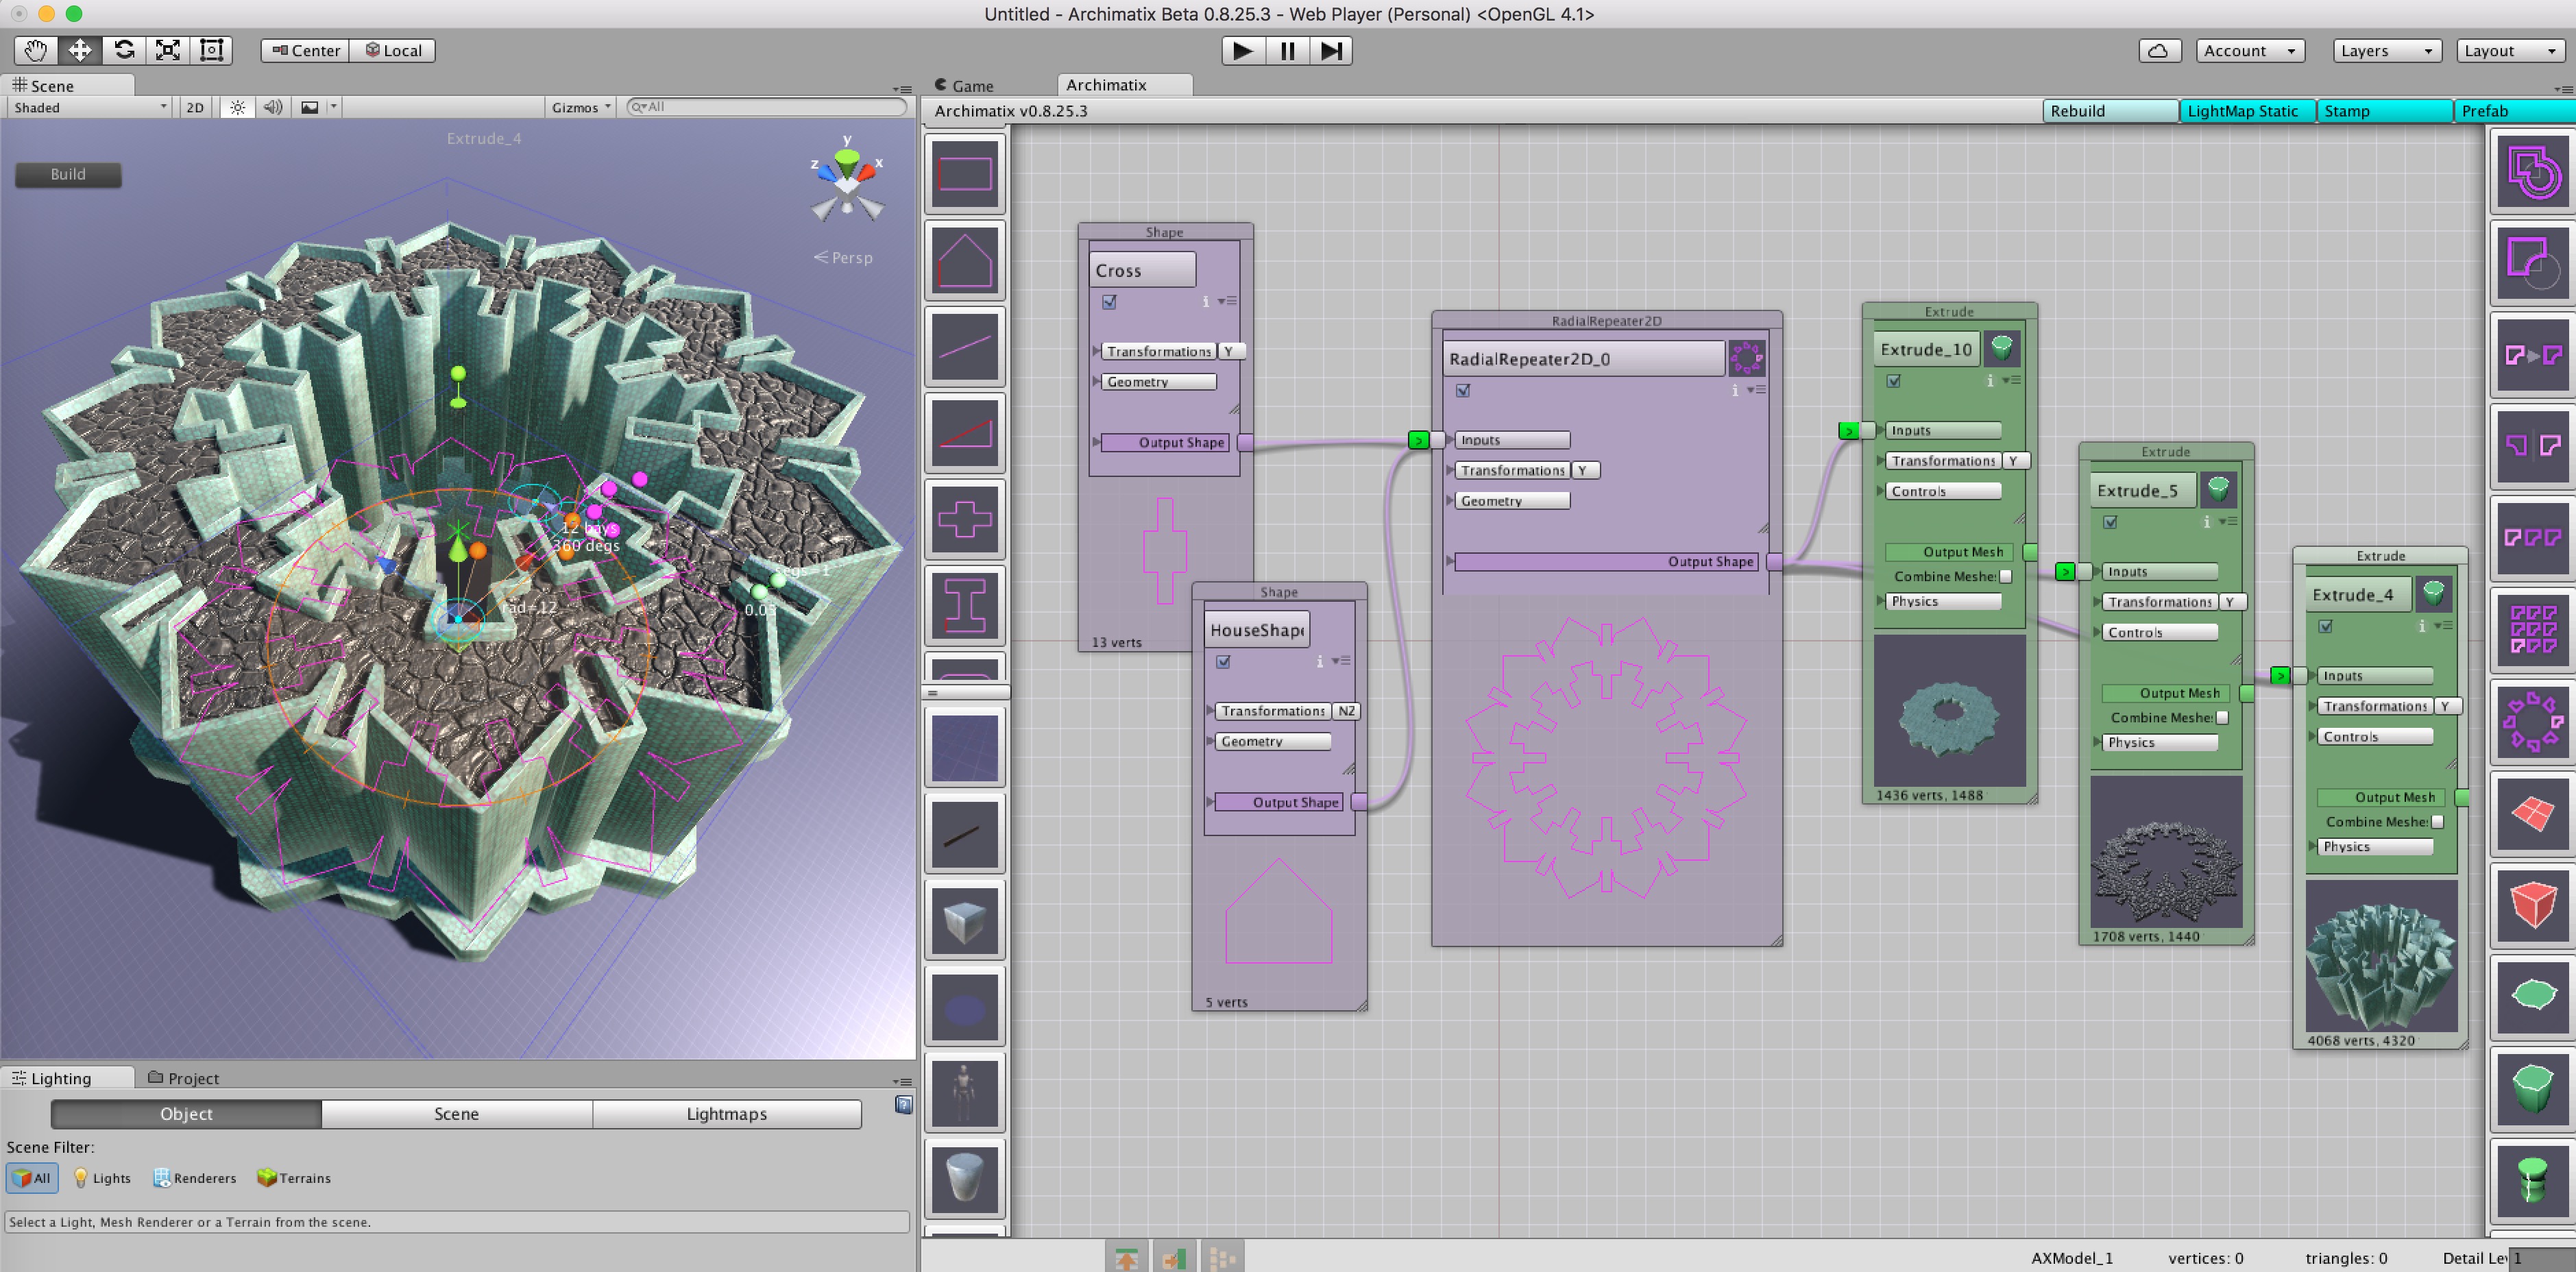Click the Rebuild button
Screen dimensions: 2576x1272
click(2110, 111)
